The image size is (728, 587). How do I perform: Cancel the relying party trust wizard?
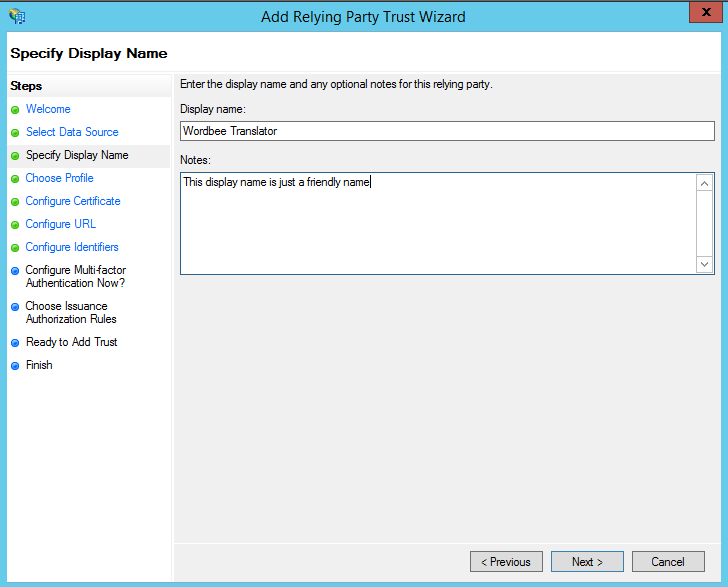pos(668,562)
